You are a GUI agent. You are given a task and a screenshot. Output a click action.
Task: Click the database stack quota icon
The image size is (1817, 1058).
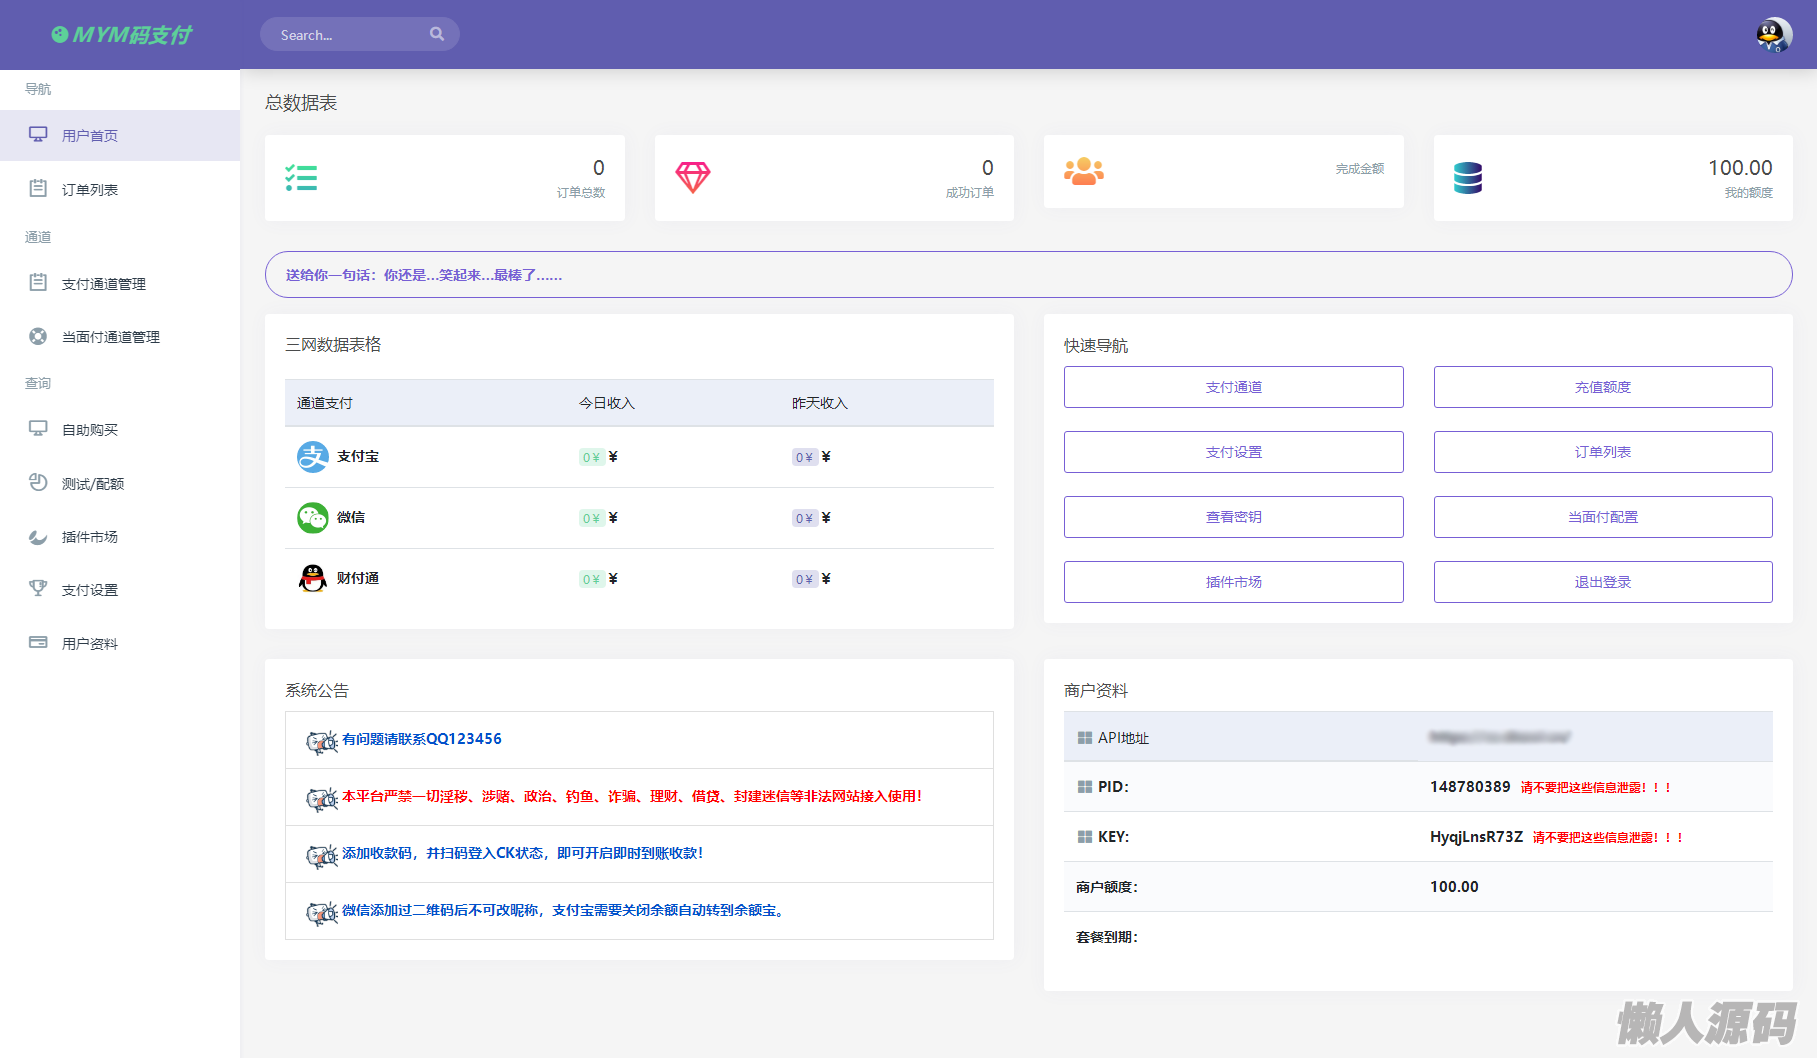click(x=1467, y=178)
